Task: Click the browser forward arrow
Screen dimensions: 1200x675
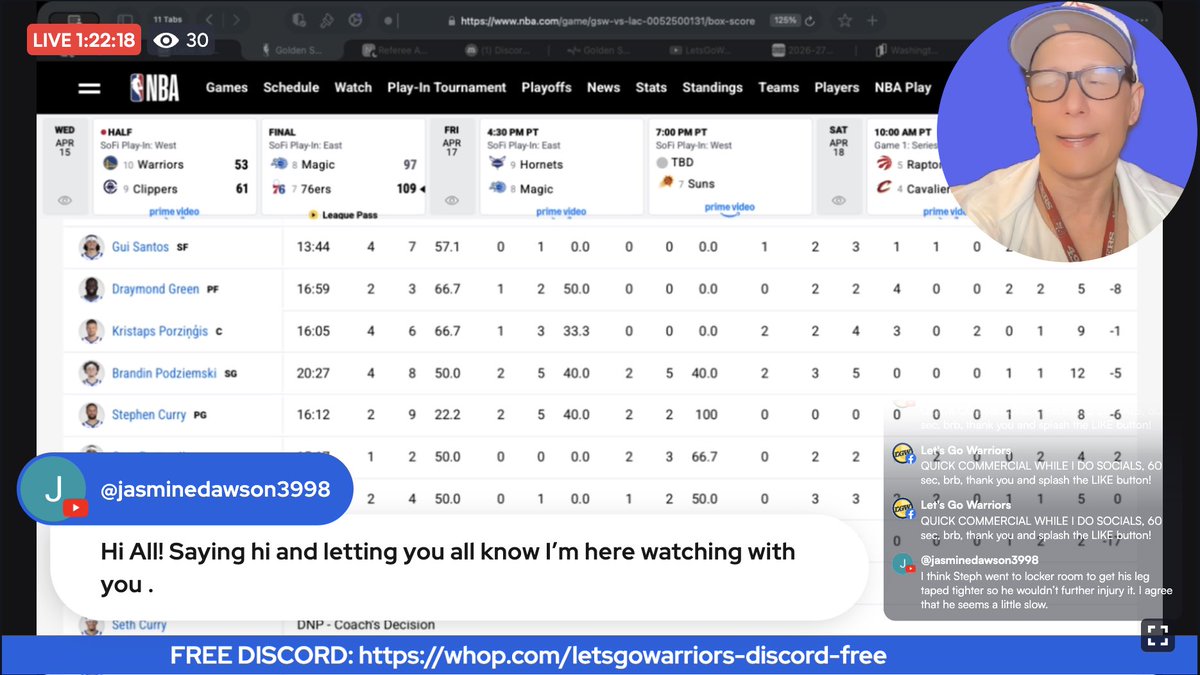Action: pyautogui.click(x=236, y=20)
